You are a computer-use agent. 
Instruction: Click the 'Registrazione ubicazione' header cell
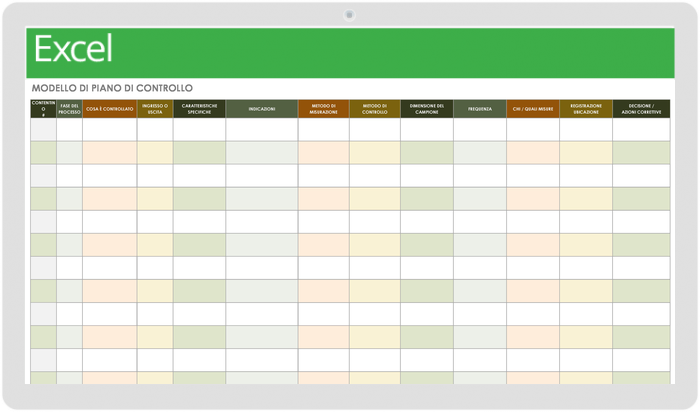[x=586, y=109]
